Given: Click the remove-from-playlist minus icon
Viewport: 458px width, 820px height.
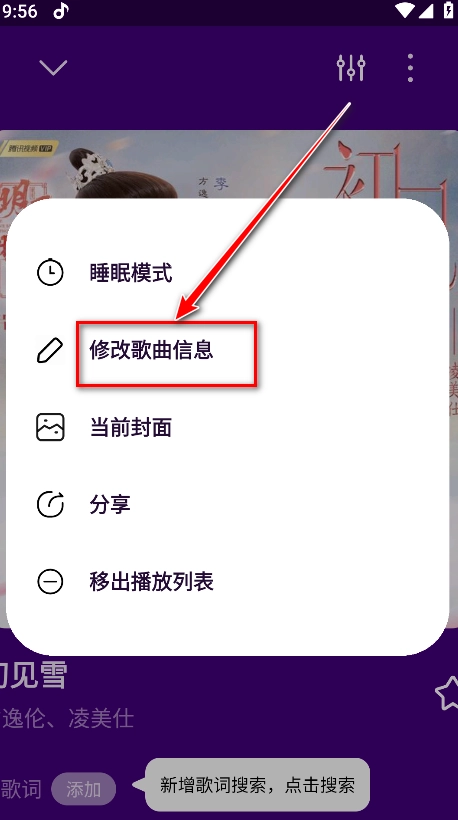Looking at the screenshot, I should [x=50, y=582].
